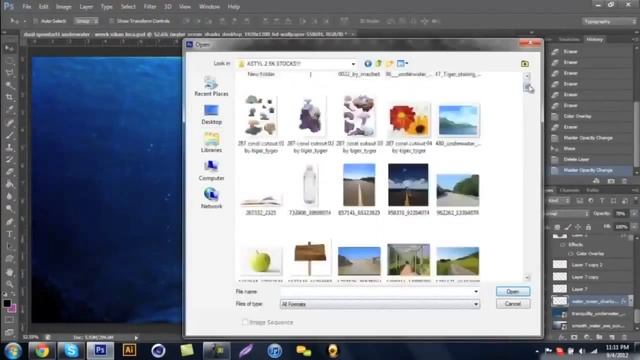Screen dimensions: 640x360
Task: Open Computer in dialog sidebar
Action: pos(211,171)
